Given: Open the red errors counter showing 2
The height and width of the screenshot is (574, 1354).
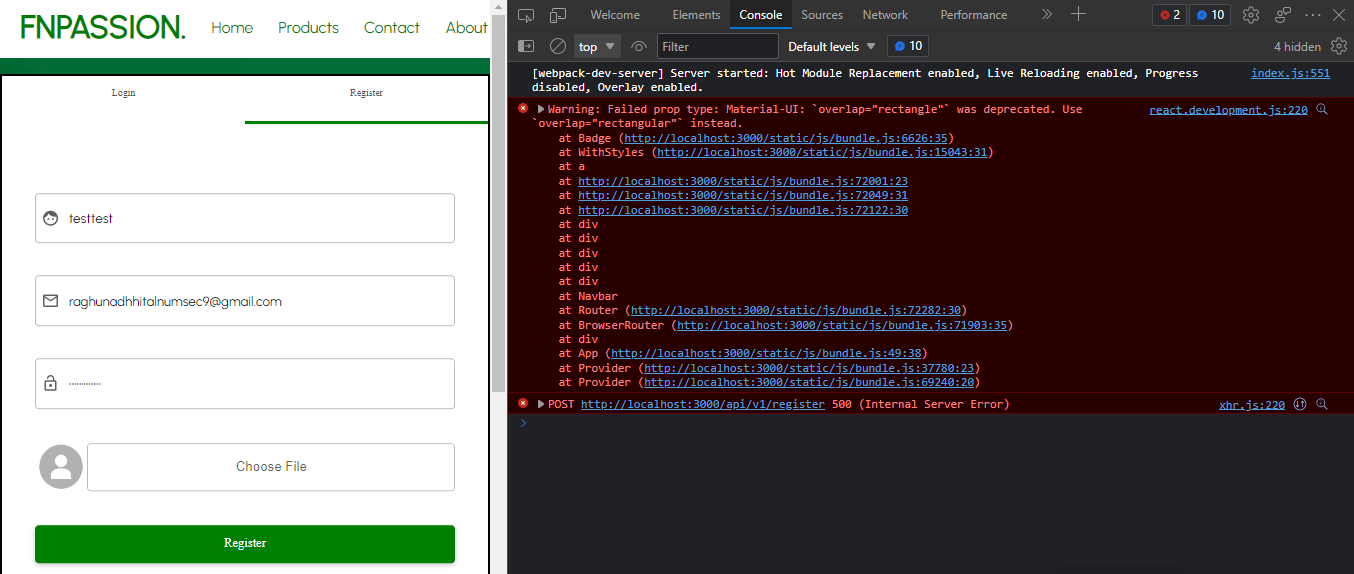Looking at the screenshot, I should tap(1169, 15).
